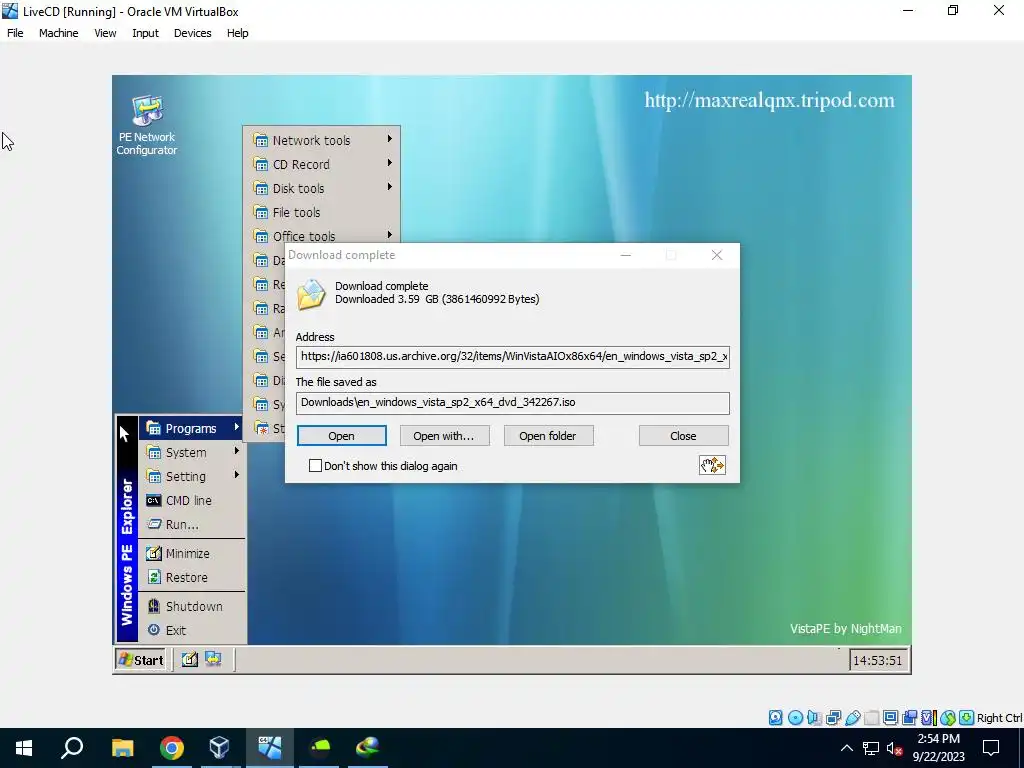Expand Programs submenu in Start menu
This screenshot has width=1024, height=768.
pos(192,428)
